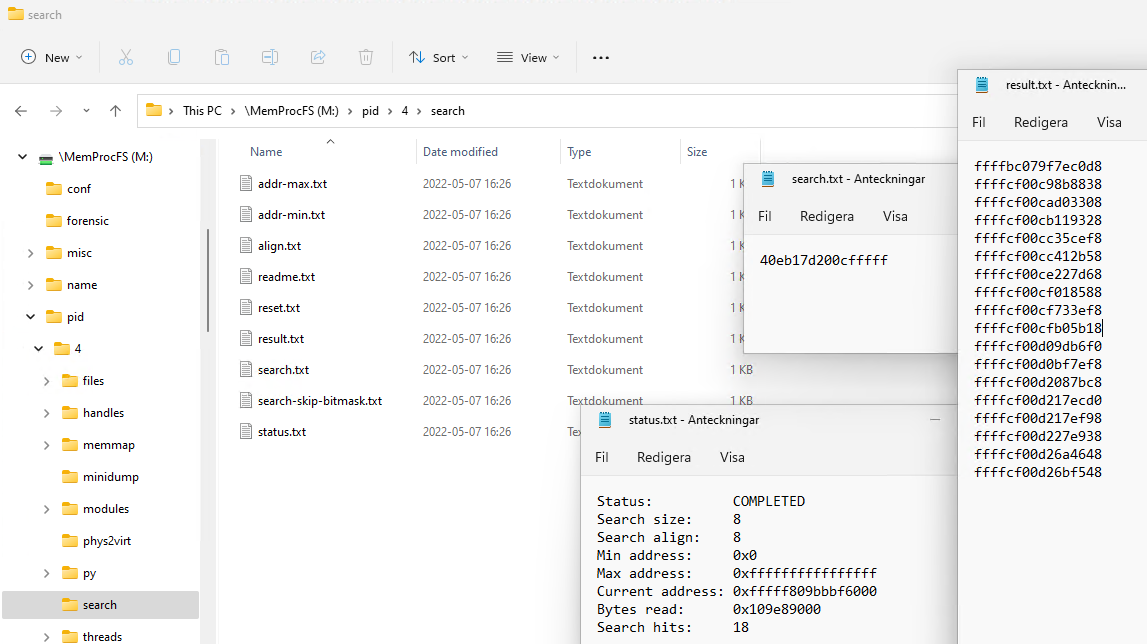Sort files by Date modified column
Image resolution: width=1147 pixels, height=644 pixels.
pyautogui.click(x=460, y=151)
